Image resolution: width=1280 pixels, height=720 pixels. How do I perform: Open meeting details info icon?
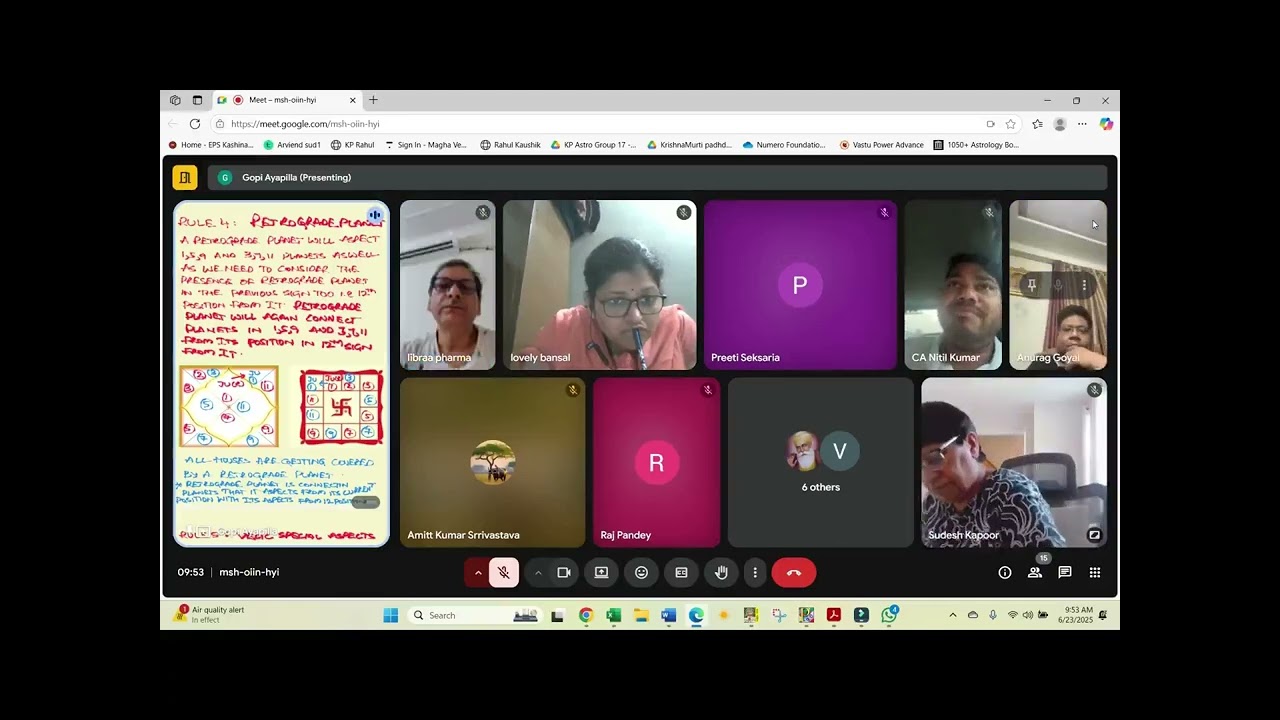(x=1005, y=573)
